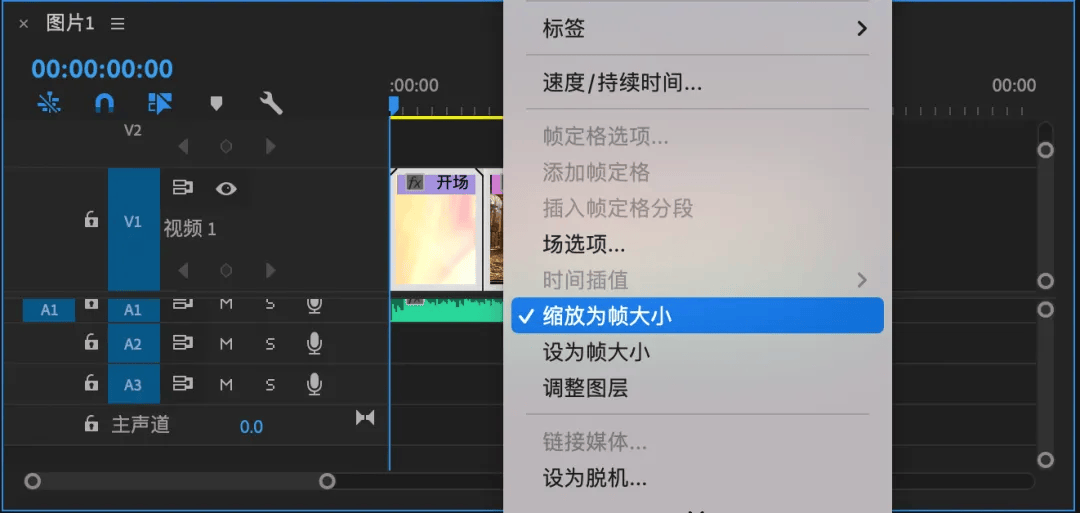Solo audio track A3

click(270, 384)
